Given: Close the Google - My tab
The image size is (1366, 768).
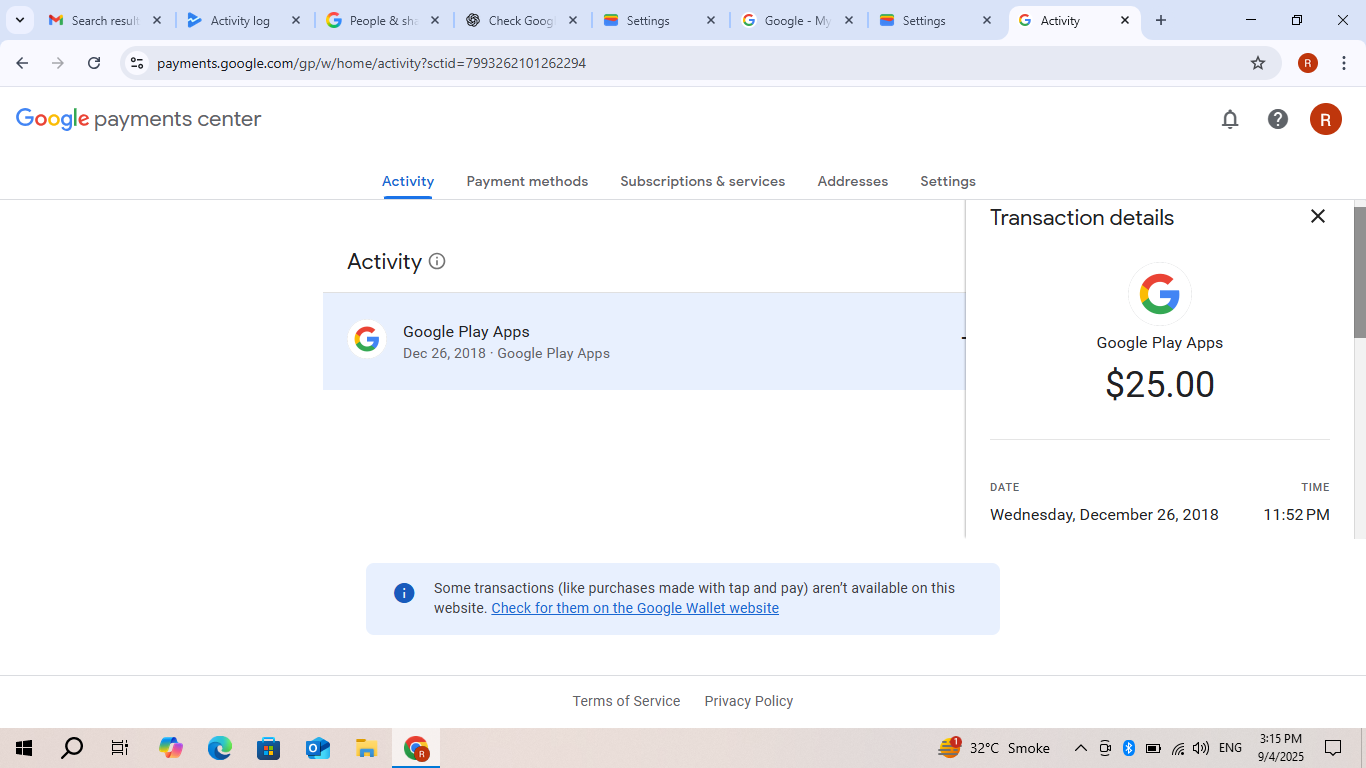Looking at the screenshot, I should pyautogui.click(x=849, y=20).
